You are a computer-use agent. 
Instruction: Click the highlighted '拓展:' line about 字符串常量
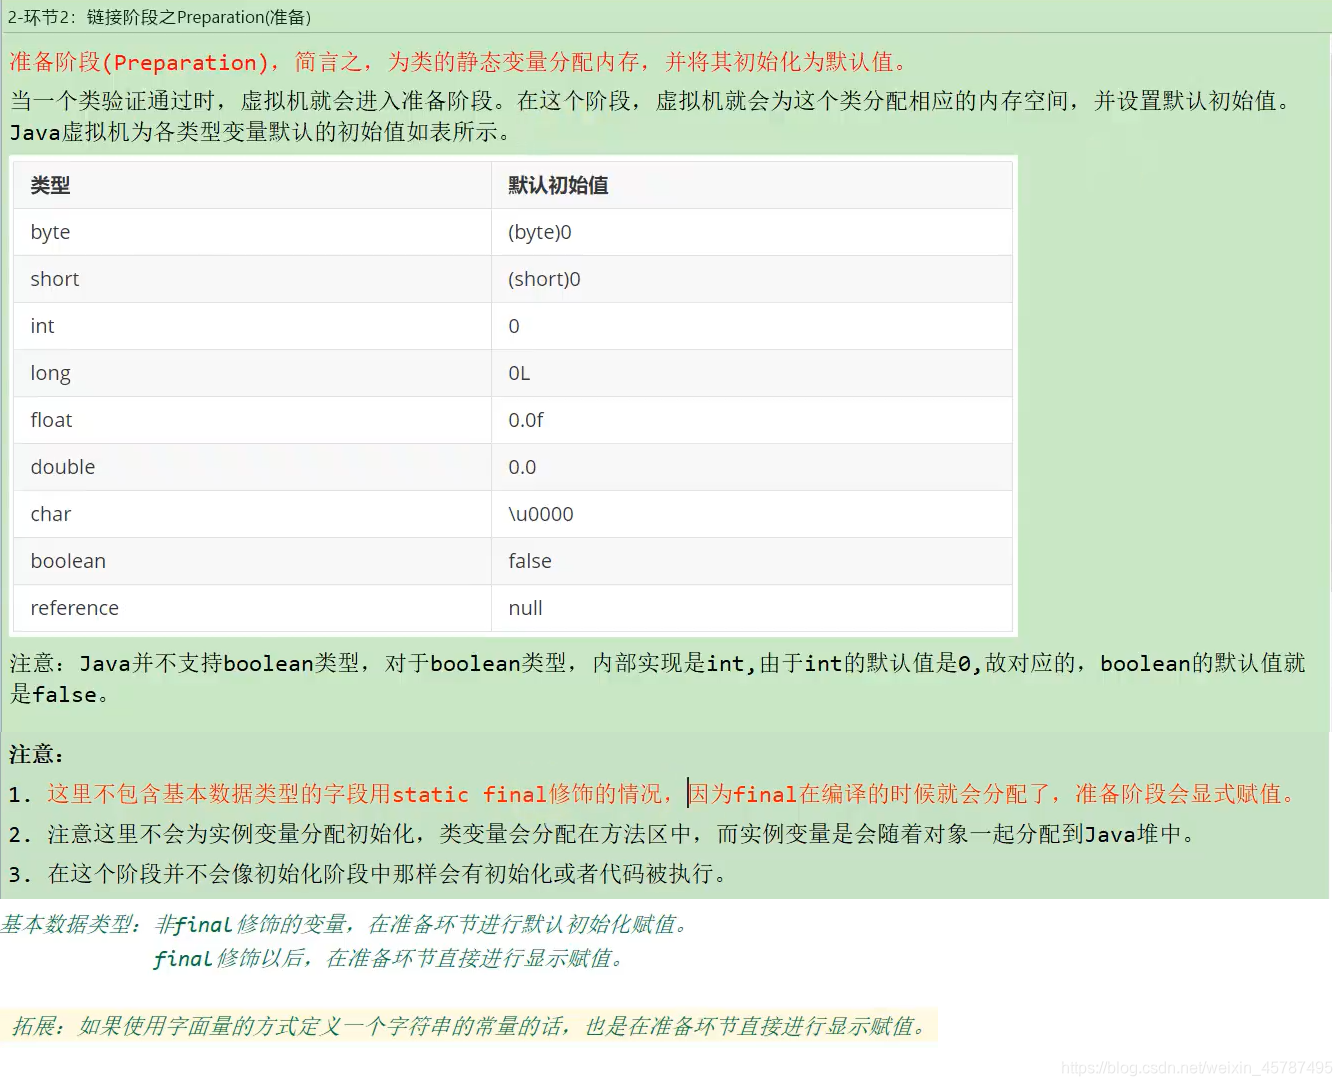point(469,1026)
